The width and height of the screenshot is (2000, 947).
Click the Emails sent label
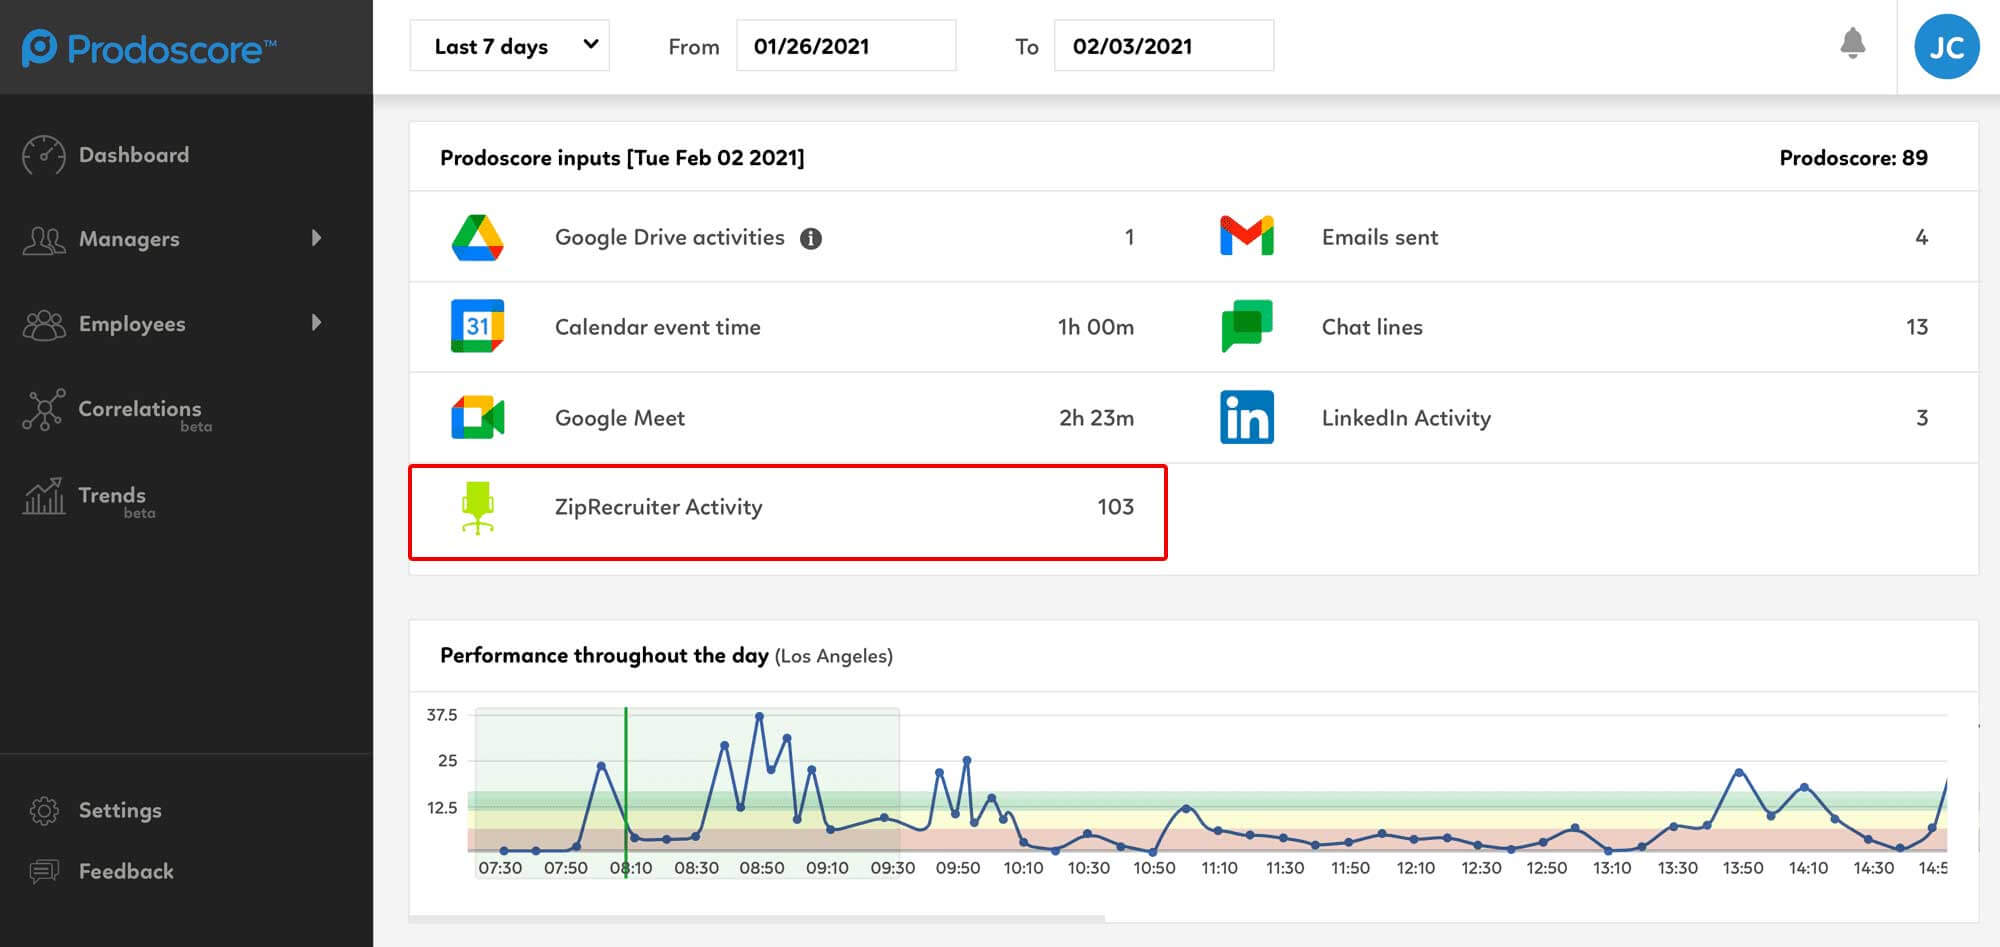[x=1380, y=237]
